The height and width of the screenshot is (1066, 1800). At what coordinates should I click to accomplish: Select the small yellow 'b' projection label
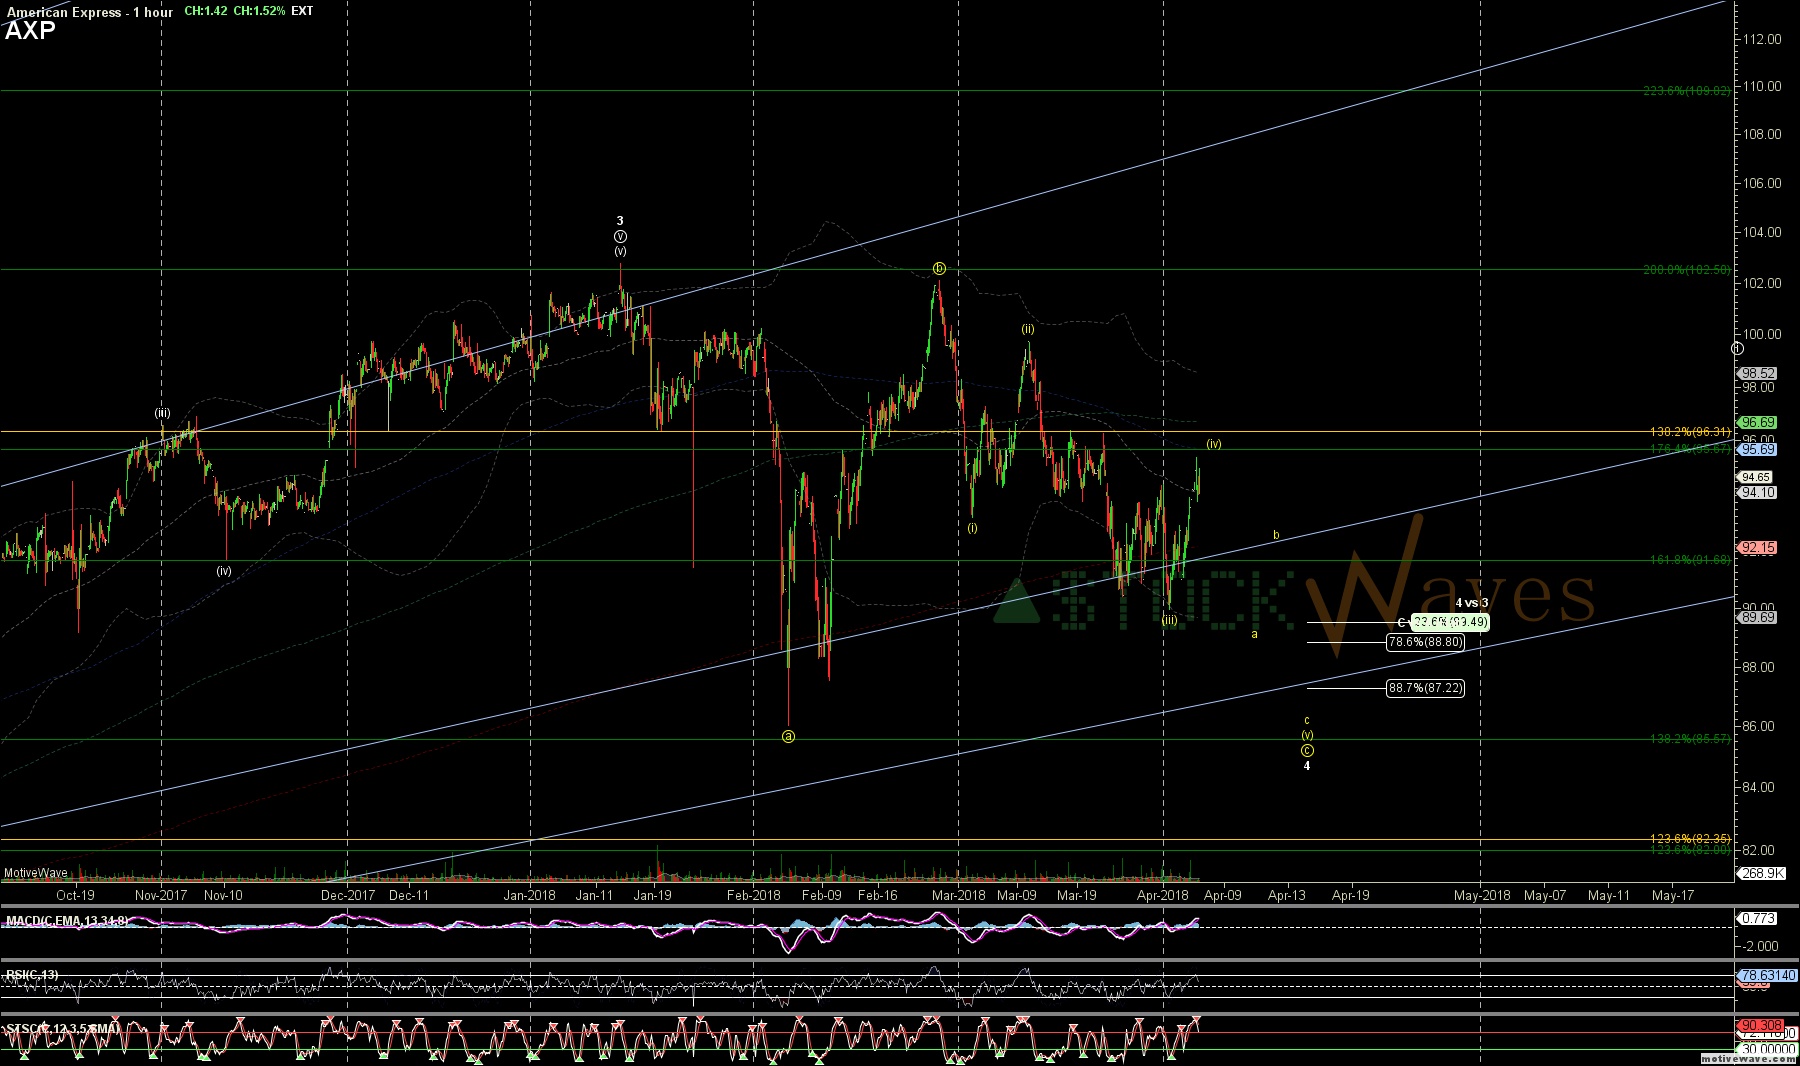1276,536
